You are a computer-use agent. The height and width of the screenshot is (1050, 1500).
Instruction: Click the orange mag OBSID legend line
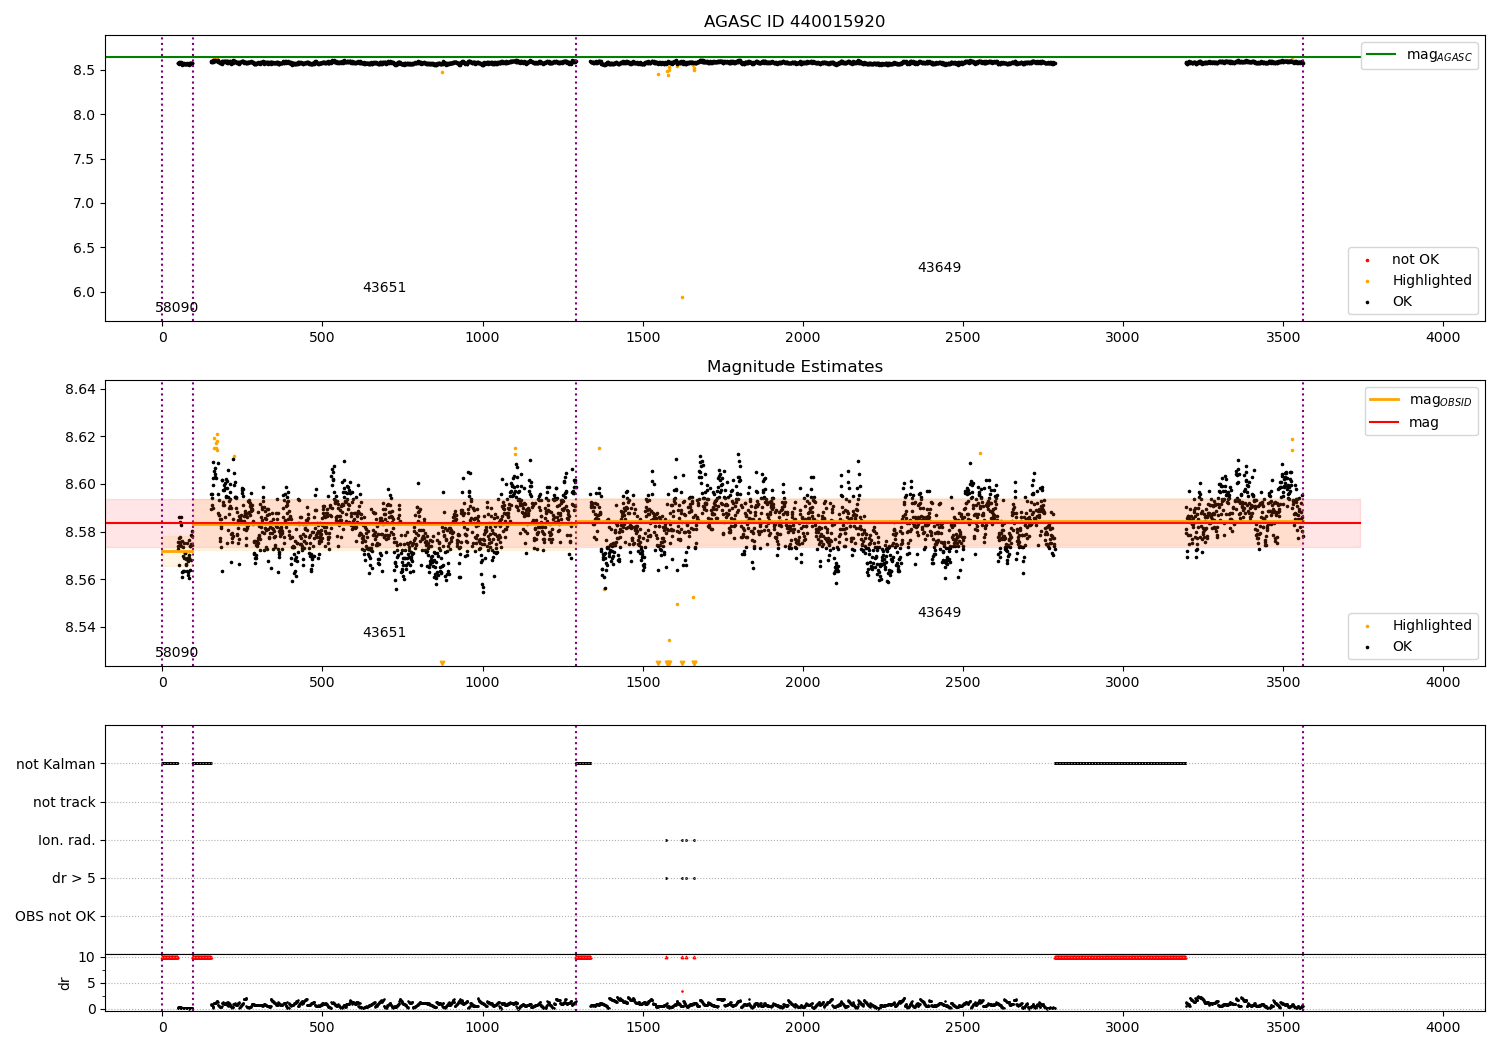pyautogui.click(x=1385, y=400)
